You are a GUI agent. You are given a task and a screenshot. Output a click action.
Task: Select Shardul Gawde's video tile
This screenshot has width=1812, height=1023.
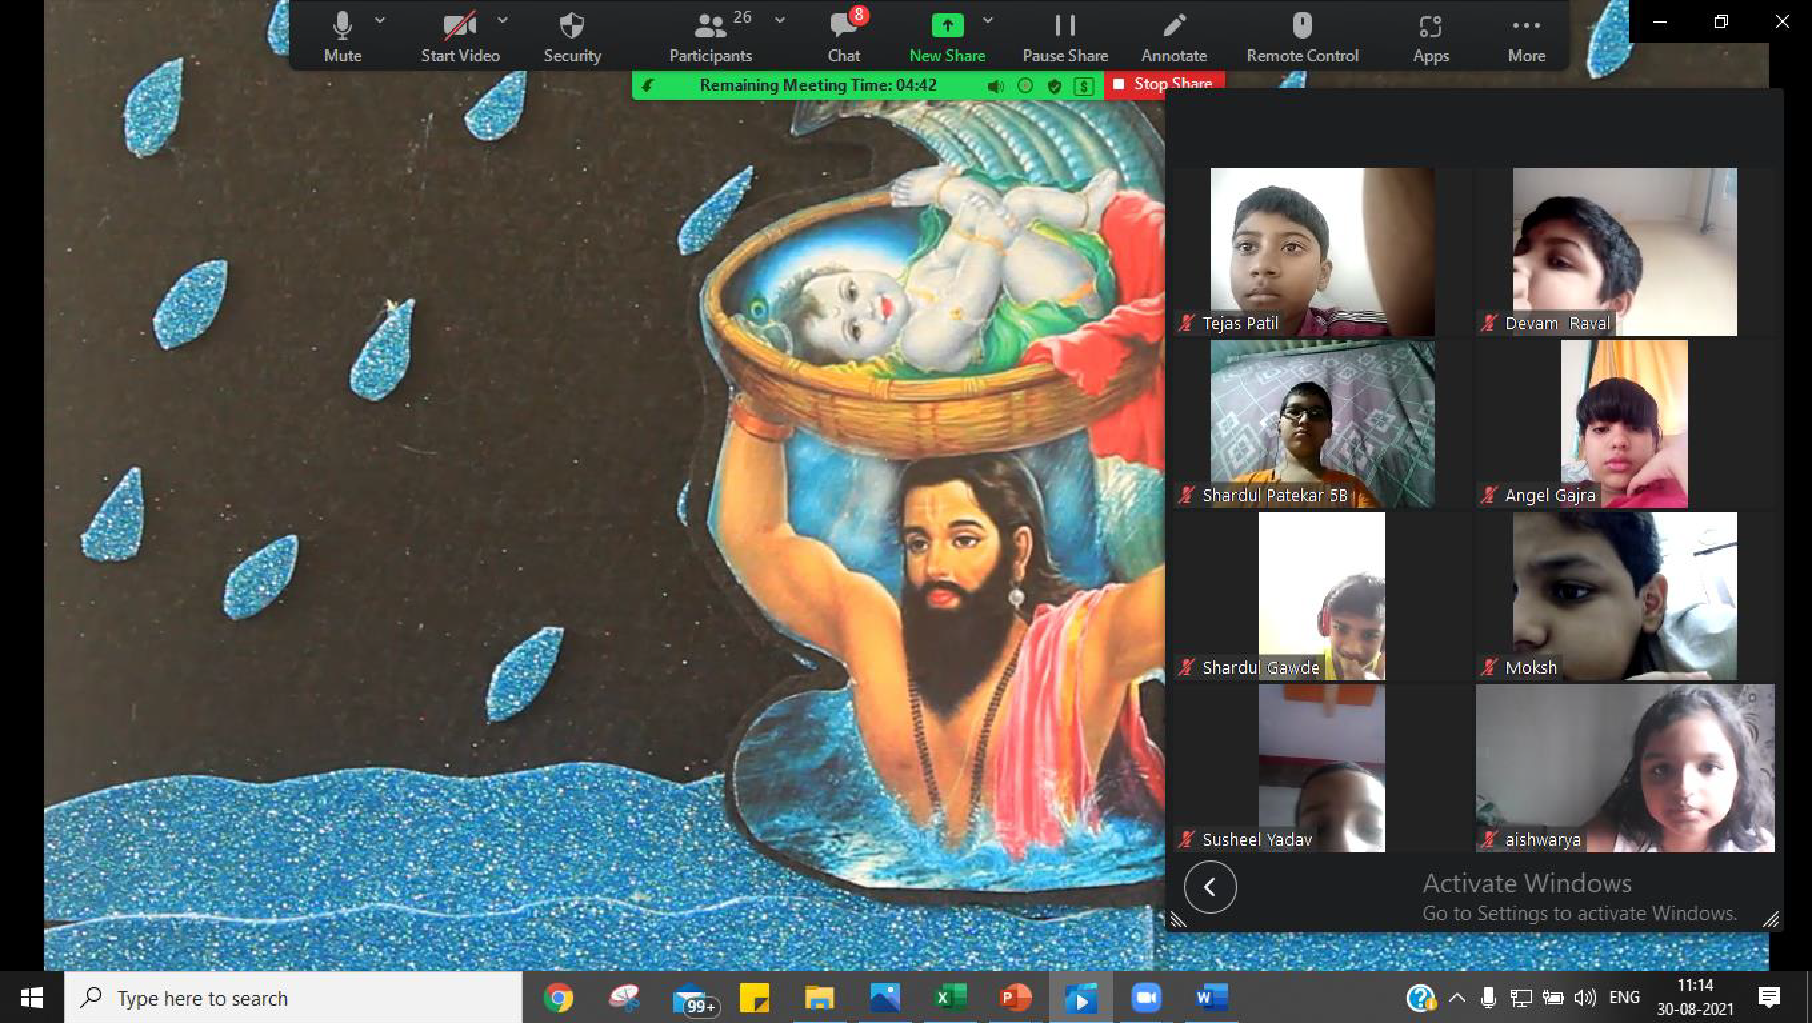tap(1322, 596)
